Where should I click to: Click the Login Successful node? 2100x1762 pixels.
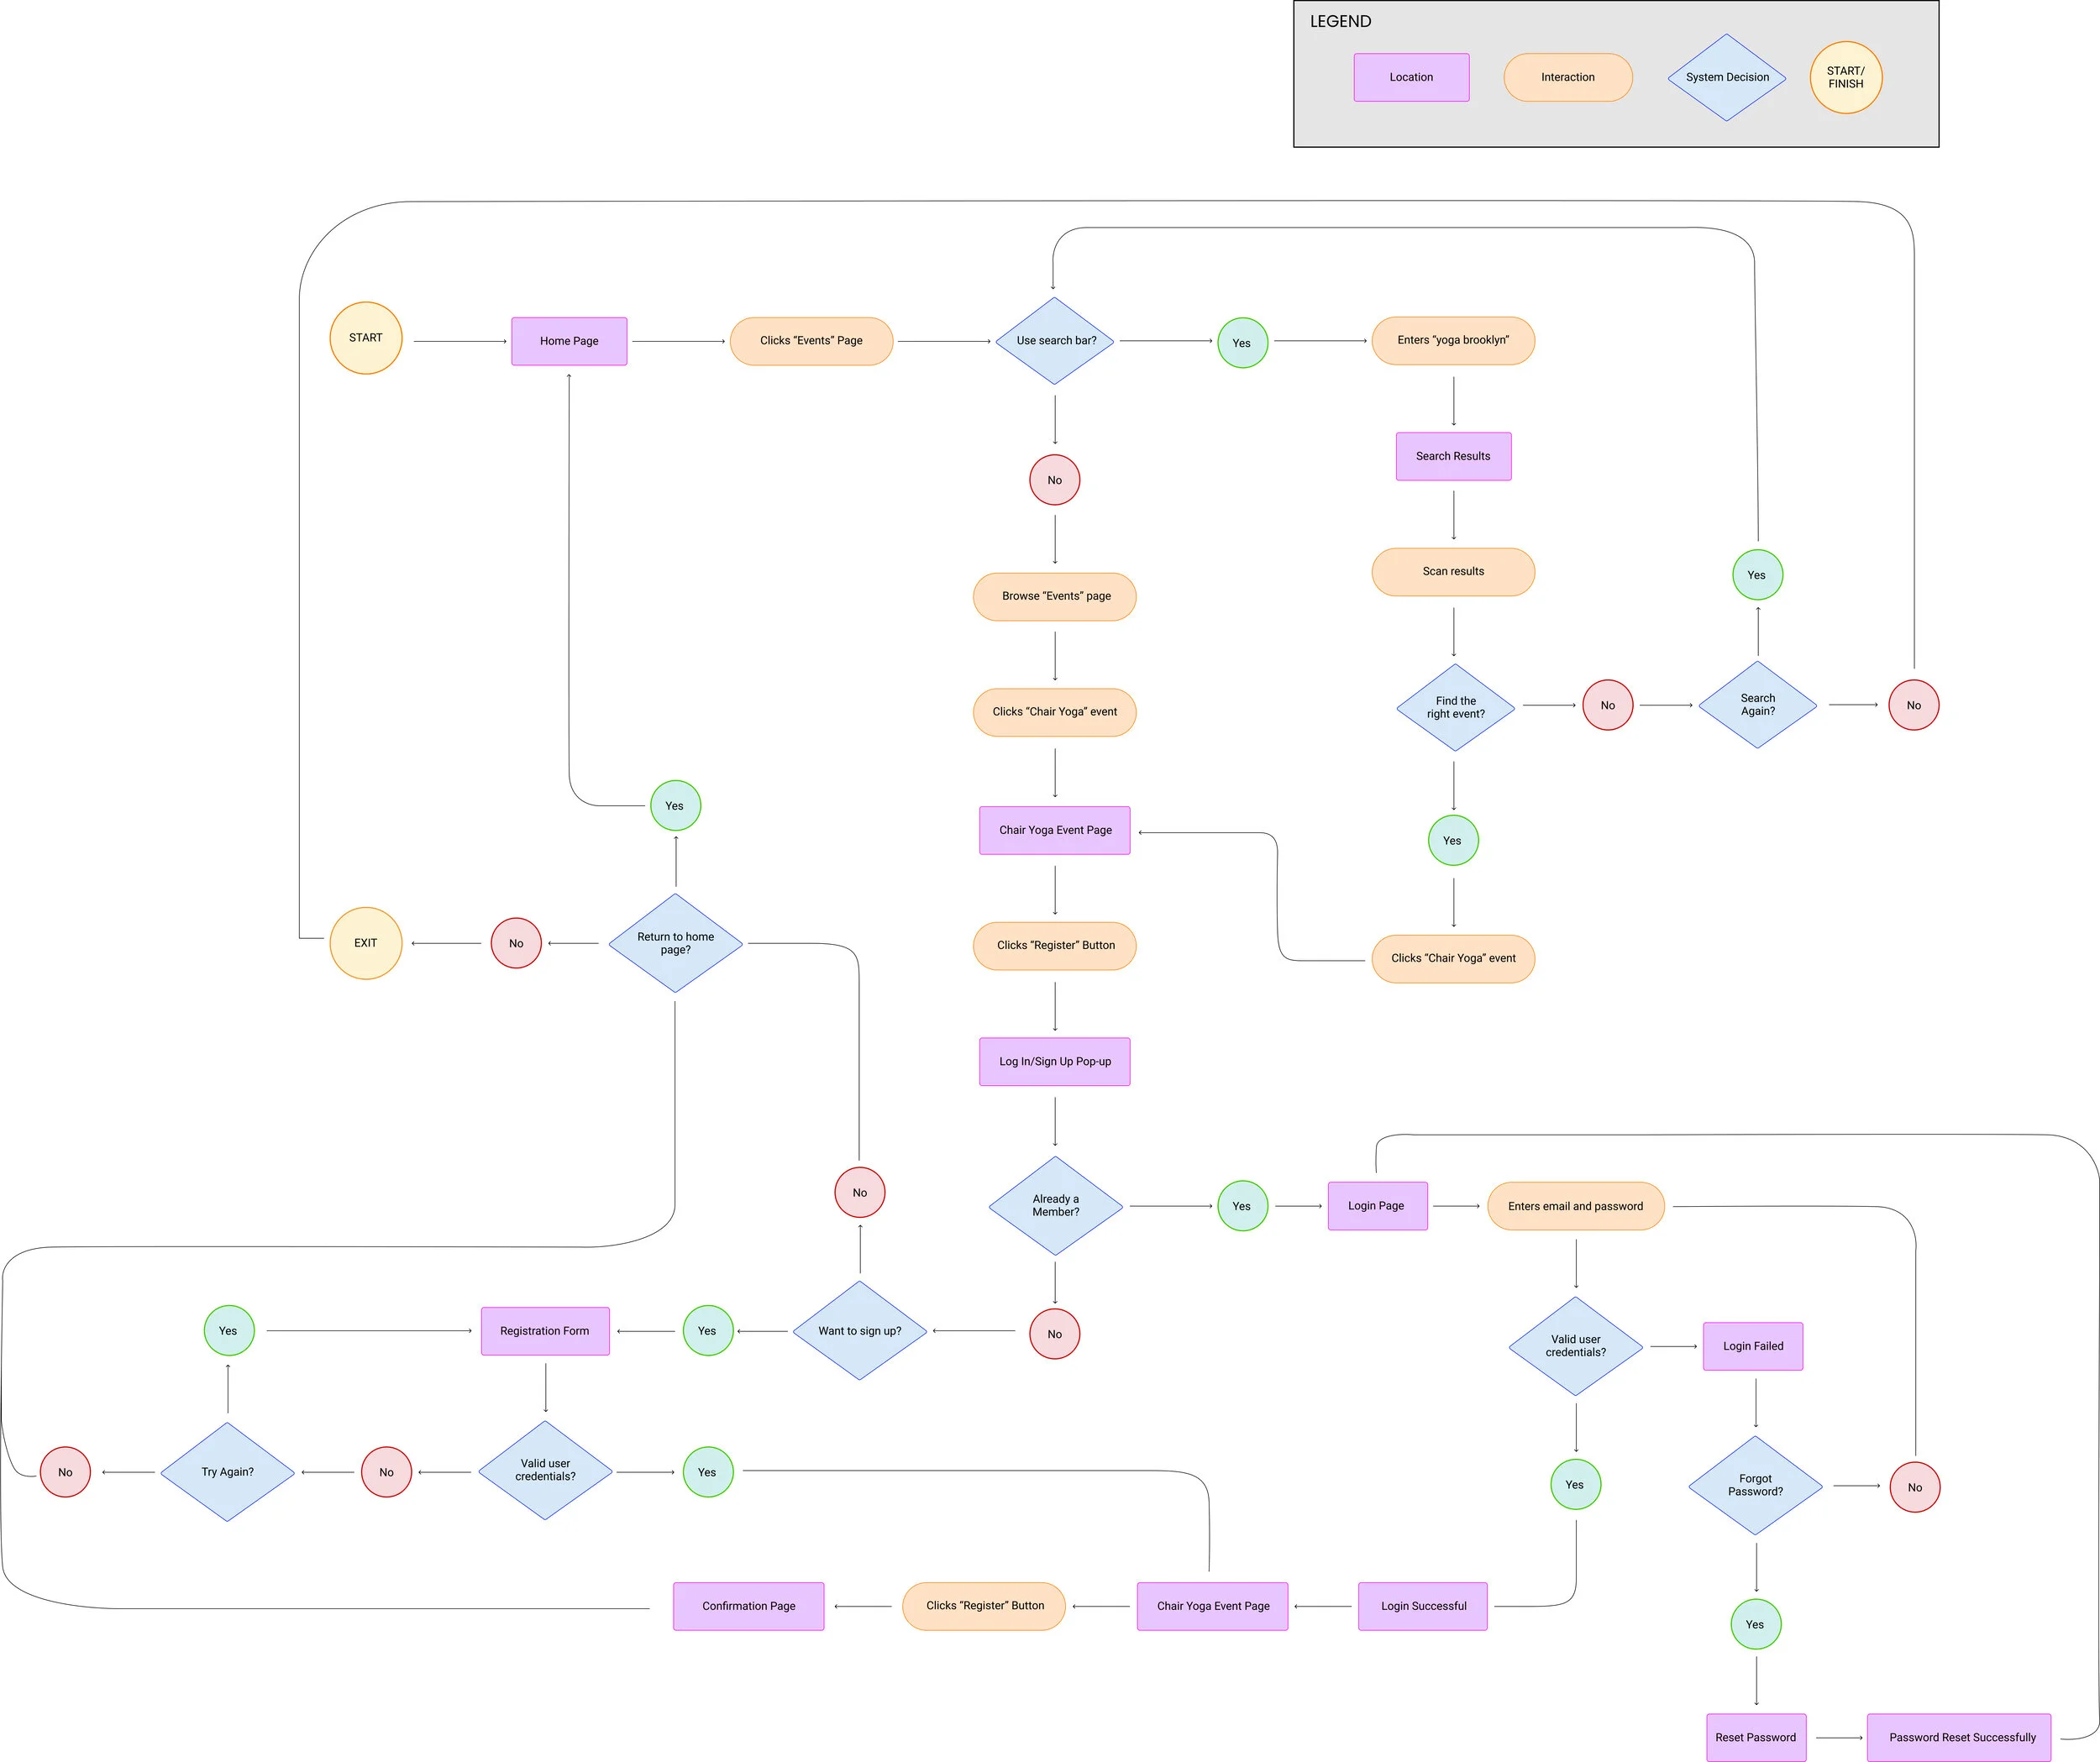(1422, 1606)
